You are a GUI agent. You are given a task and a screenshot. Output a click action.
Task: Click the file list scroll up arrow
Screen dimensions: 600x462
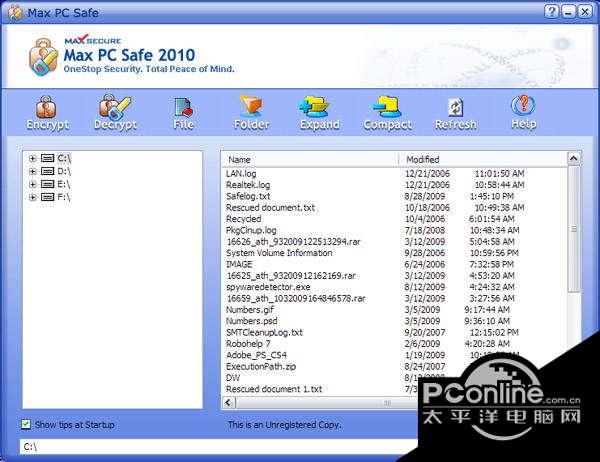pos(573,158)
